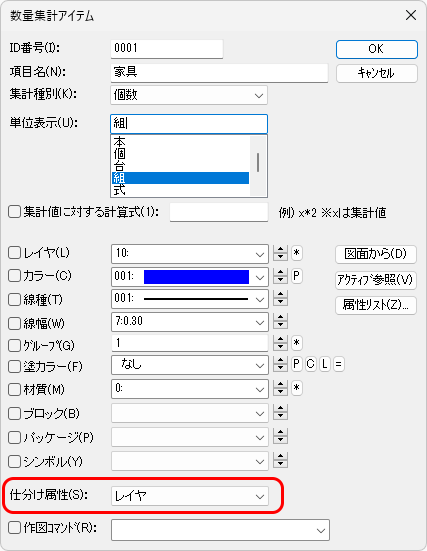Click the L button in the 塗カラー row
This screenshot has height=551, width=427.
(x=325, y=364)
